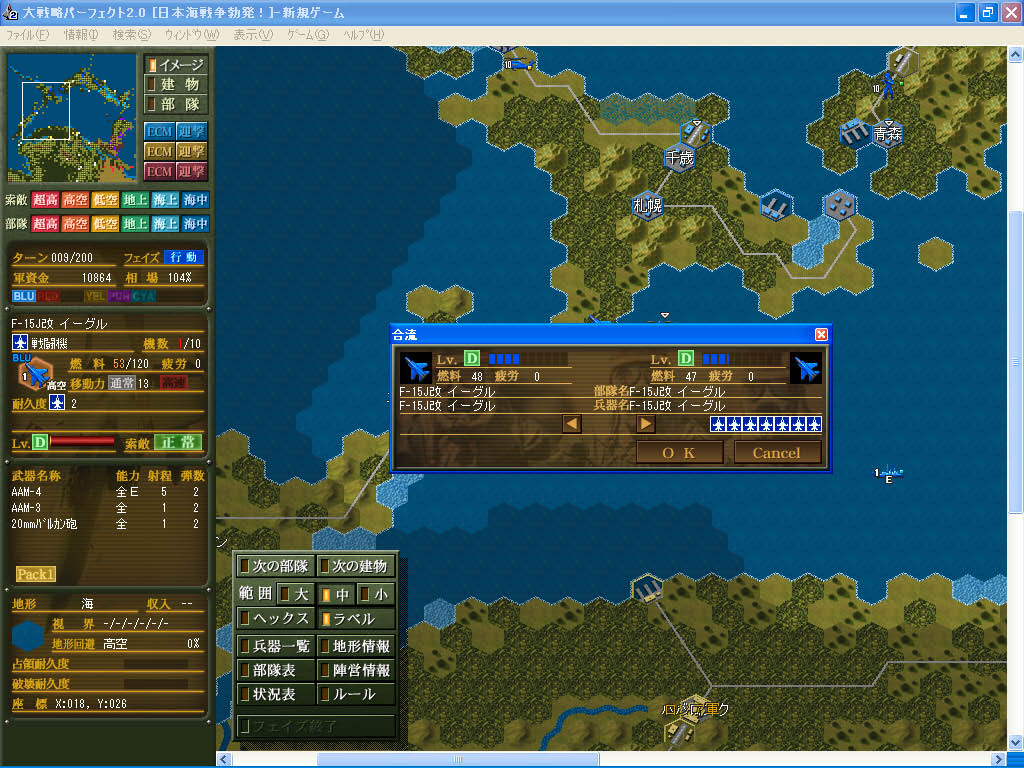The width and height of the screenshot is (1024, 768).
Task: Select the BLU faction label
Action: (x=24, y=296)
